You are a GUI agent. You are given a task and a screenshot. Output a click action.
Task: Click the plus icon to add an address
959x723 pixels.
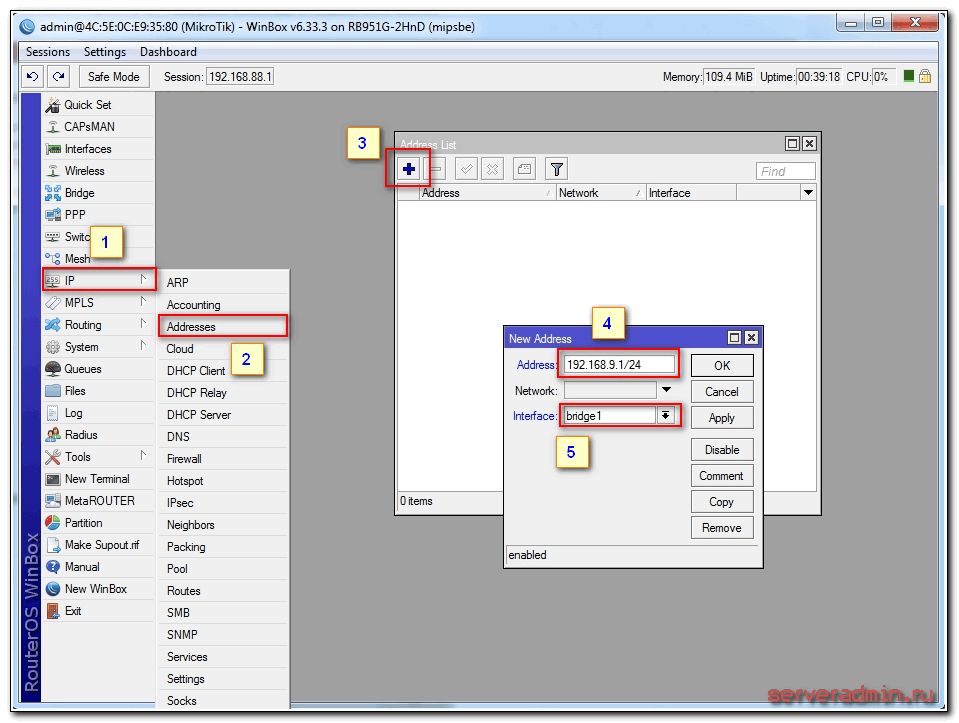point(409,169)
